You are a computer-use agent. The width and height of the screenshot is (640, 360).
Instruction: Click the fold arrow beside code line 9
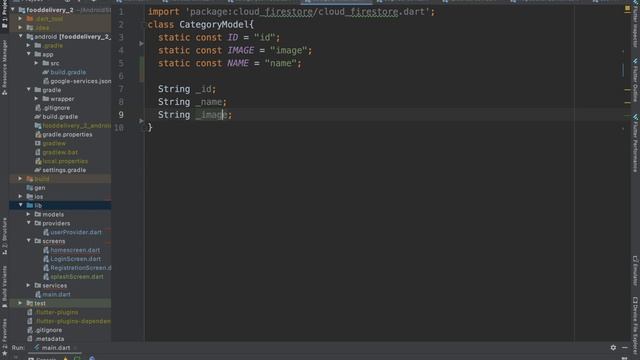point(141,121)
